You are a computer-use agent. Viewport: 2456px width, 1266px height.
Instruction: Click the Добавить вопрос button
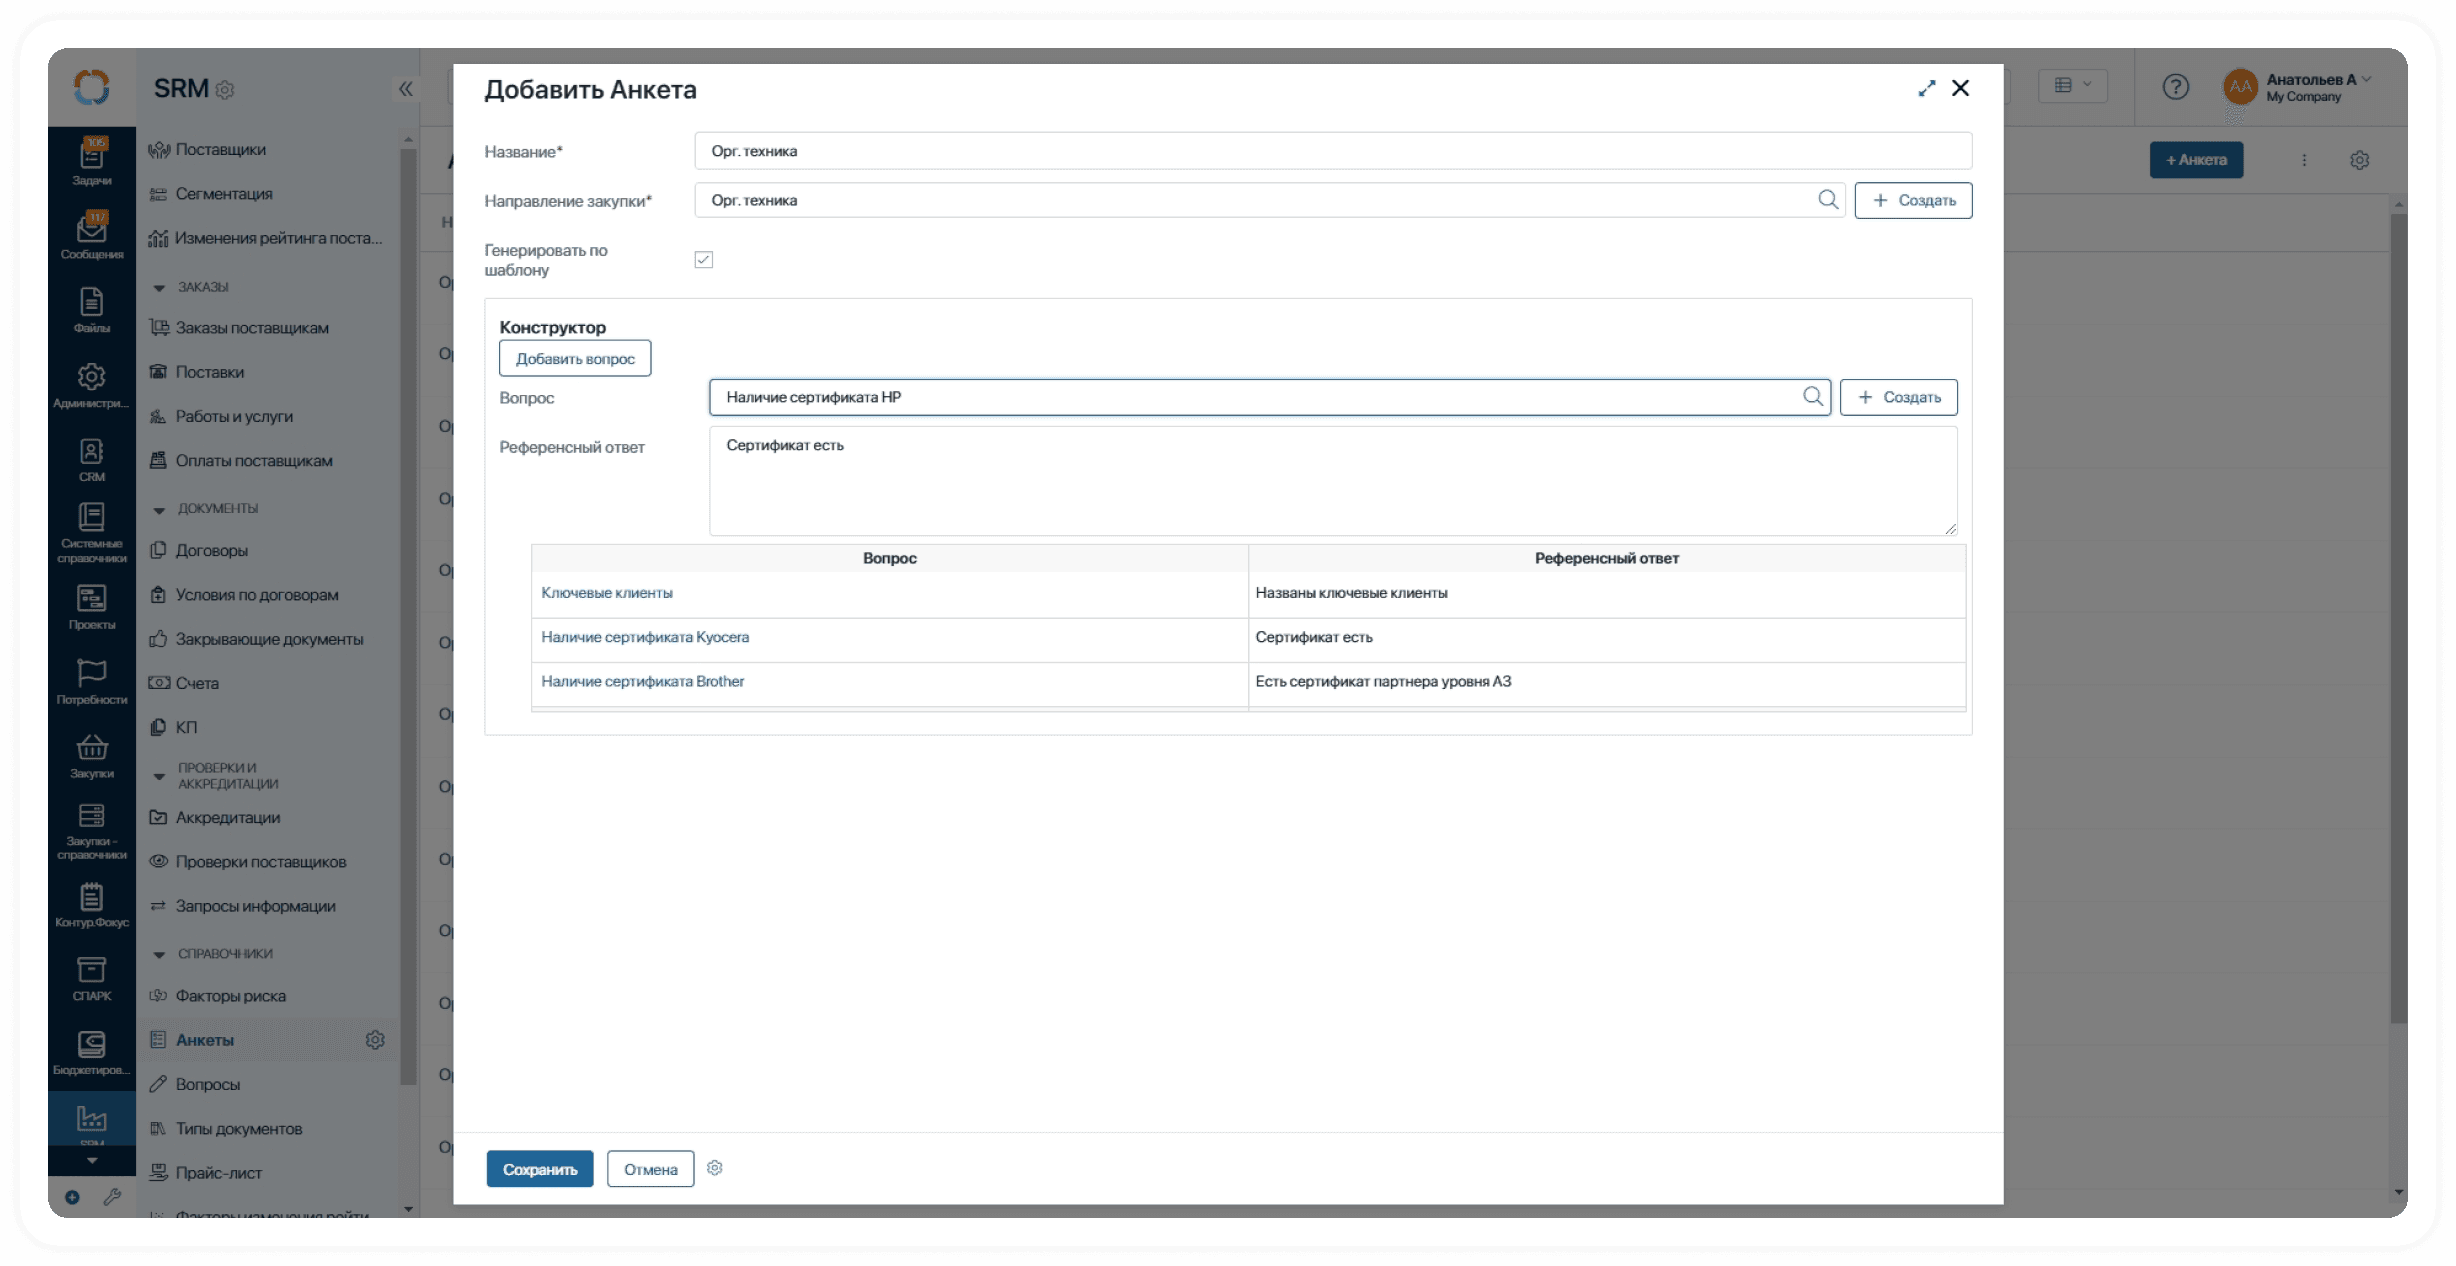[575, 359]
